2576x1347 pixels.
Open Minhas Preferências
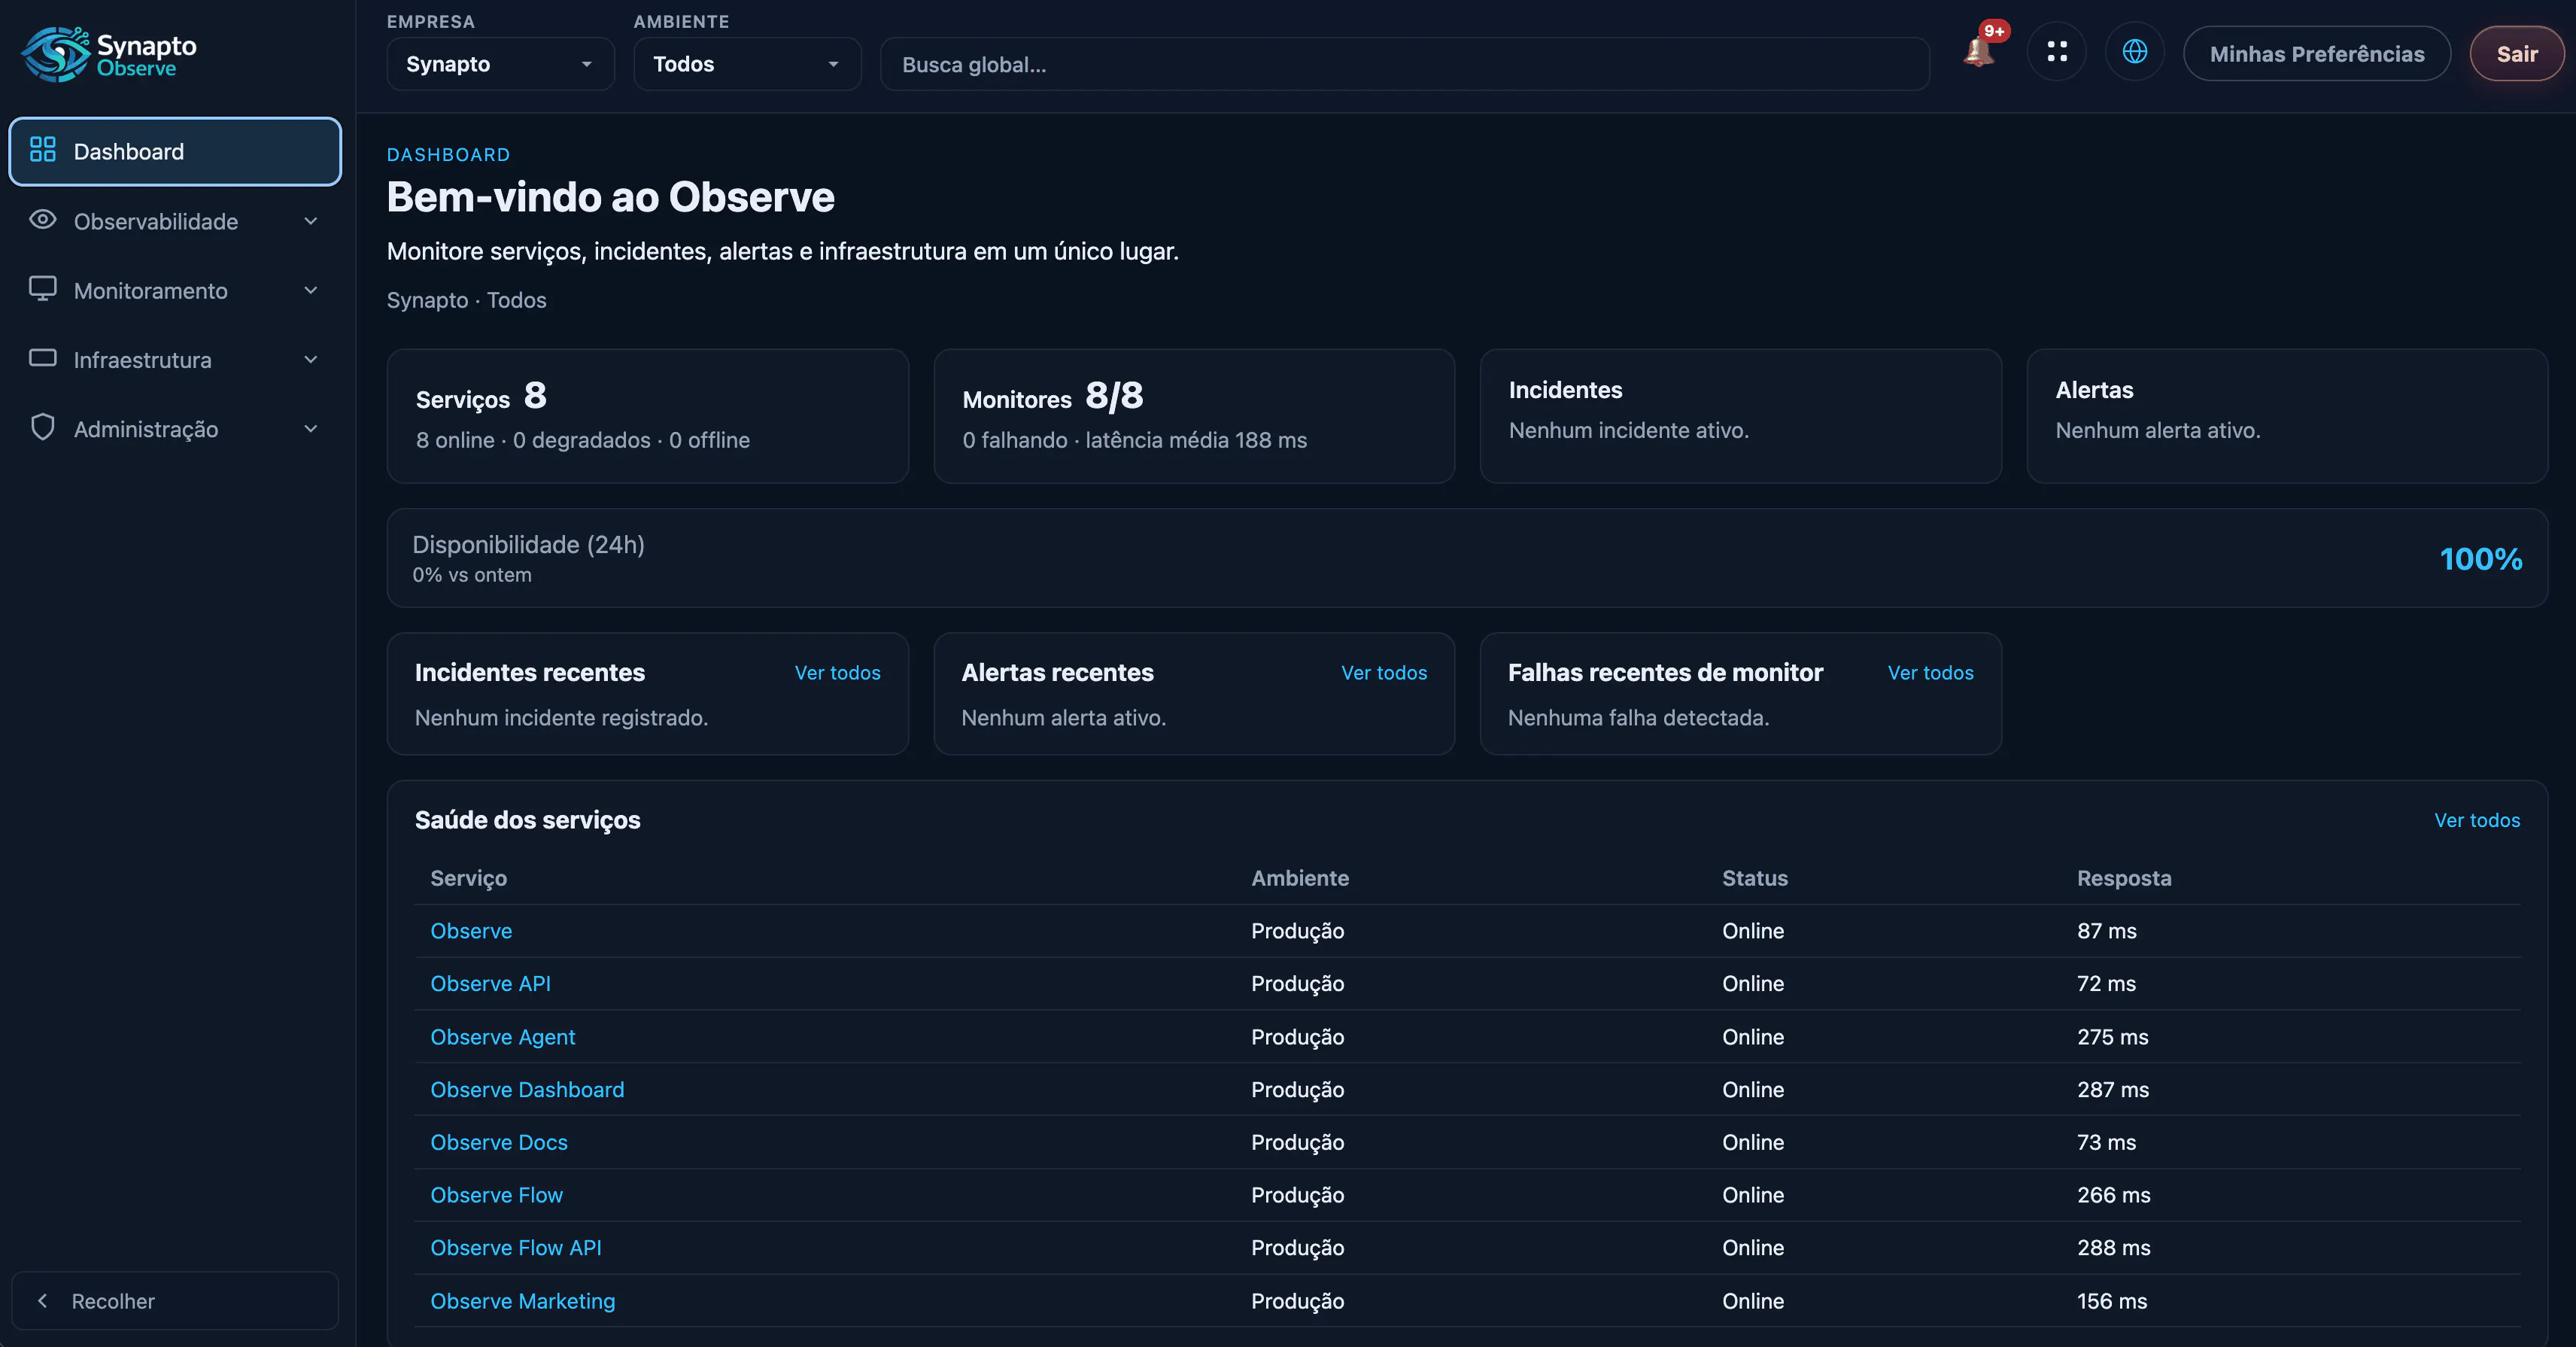click(2317, 54)
